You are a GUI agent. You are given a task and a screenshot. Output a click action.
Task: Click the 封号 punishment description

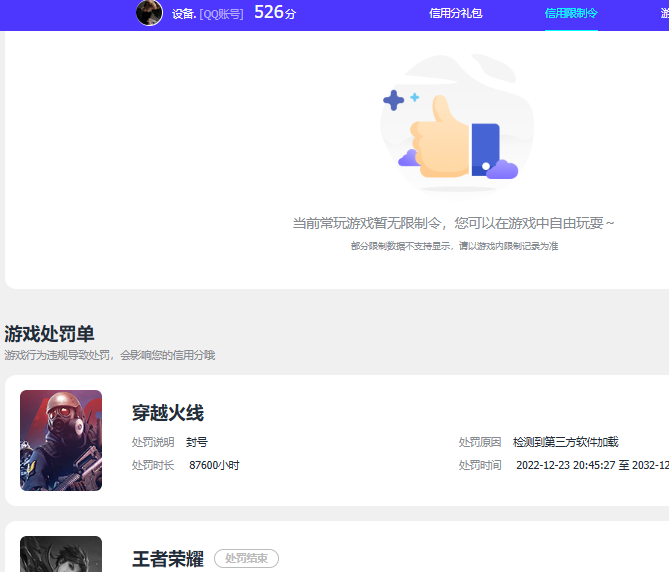click(x=197, y=442)
